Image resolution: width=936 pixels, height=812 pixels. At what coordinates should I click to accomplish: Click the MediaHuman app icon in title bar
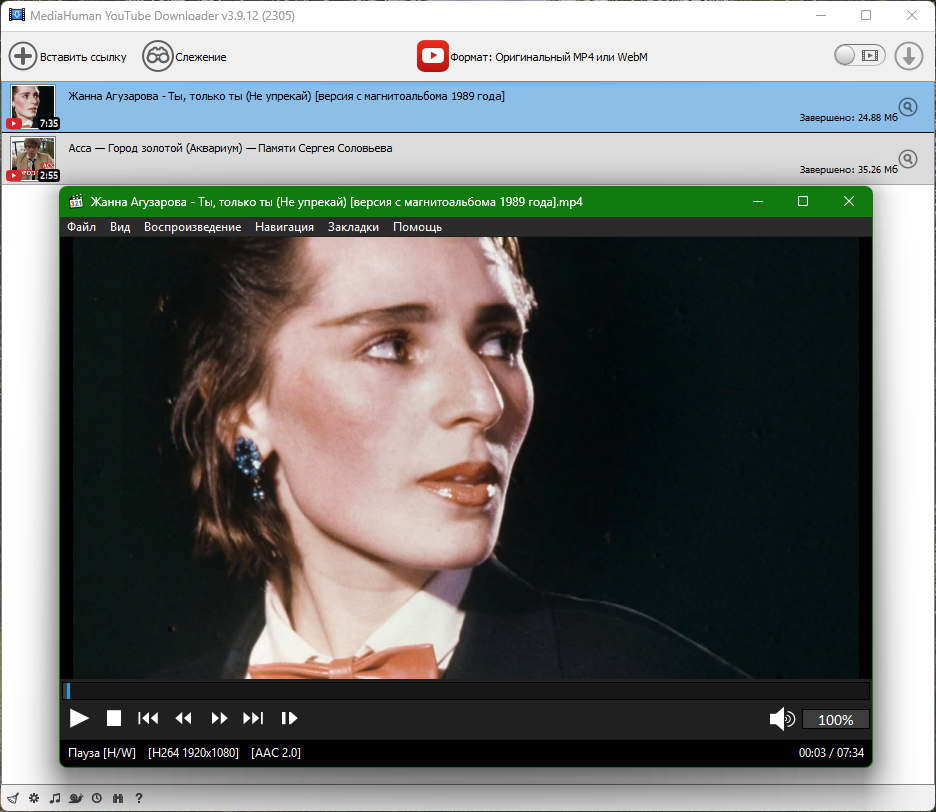17,15
